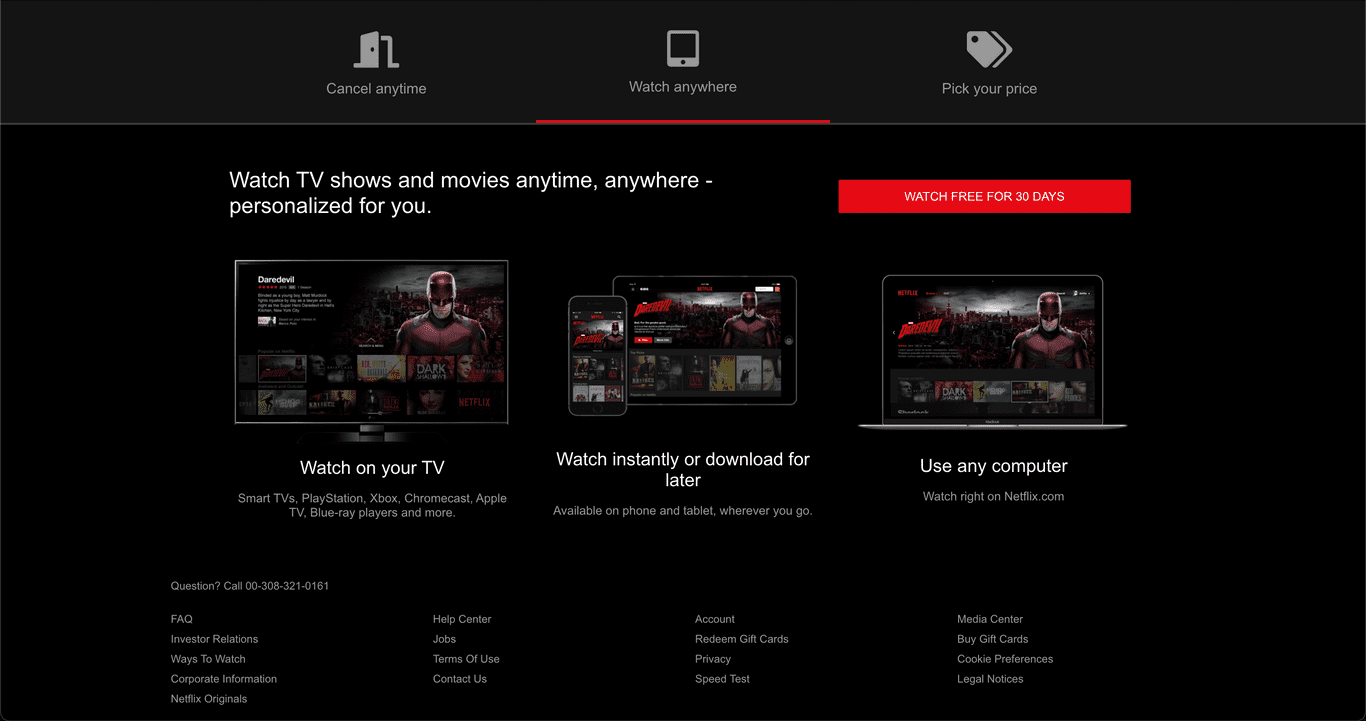The width and height of the screenshot is (1366, 721).
Task: Click the laptop computer image
Action: tap(992, 352)
